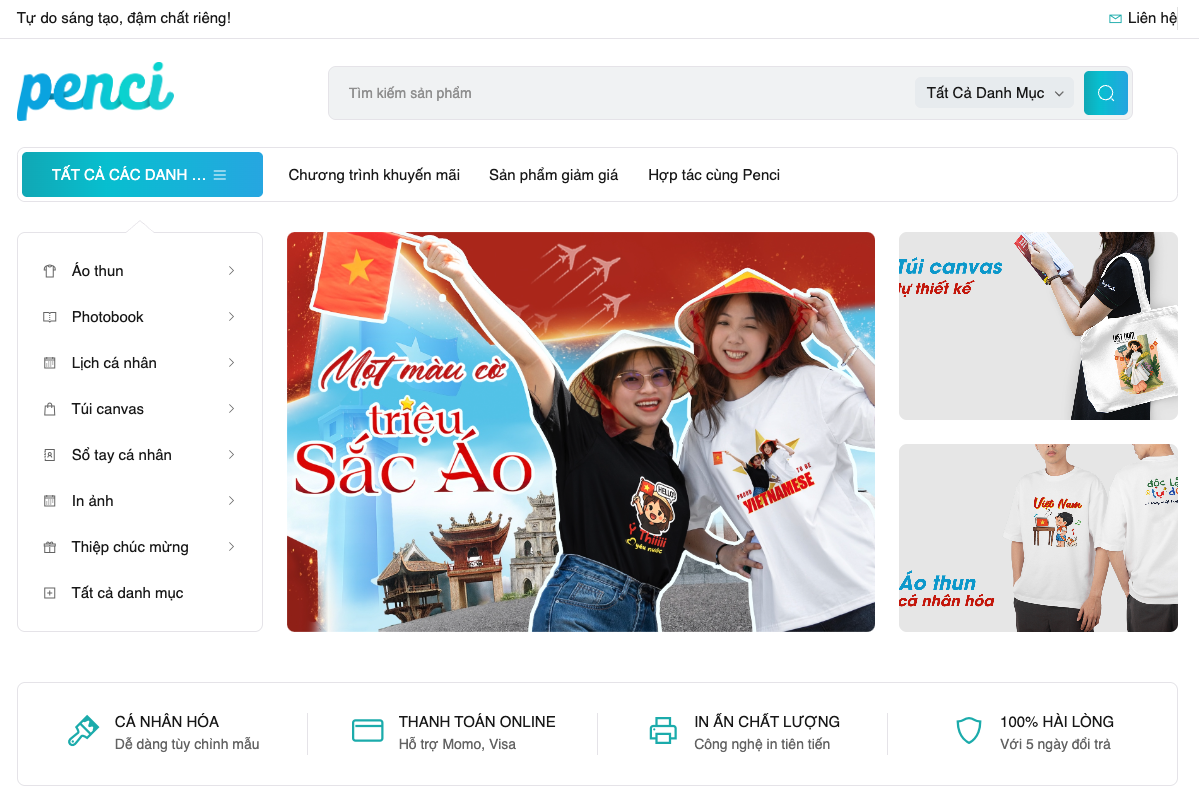1199x787 pixels.
Task: Go to Sản phẩm giảm giá
Action: [x=553, y=175]
